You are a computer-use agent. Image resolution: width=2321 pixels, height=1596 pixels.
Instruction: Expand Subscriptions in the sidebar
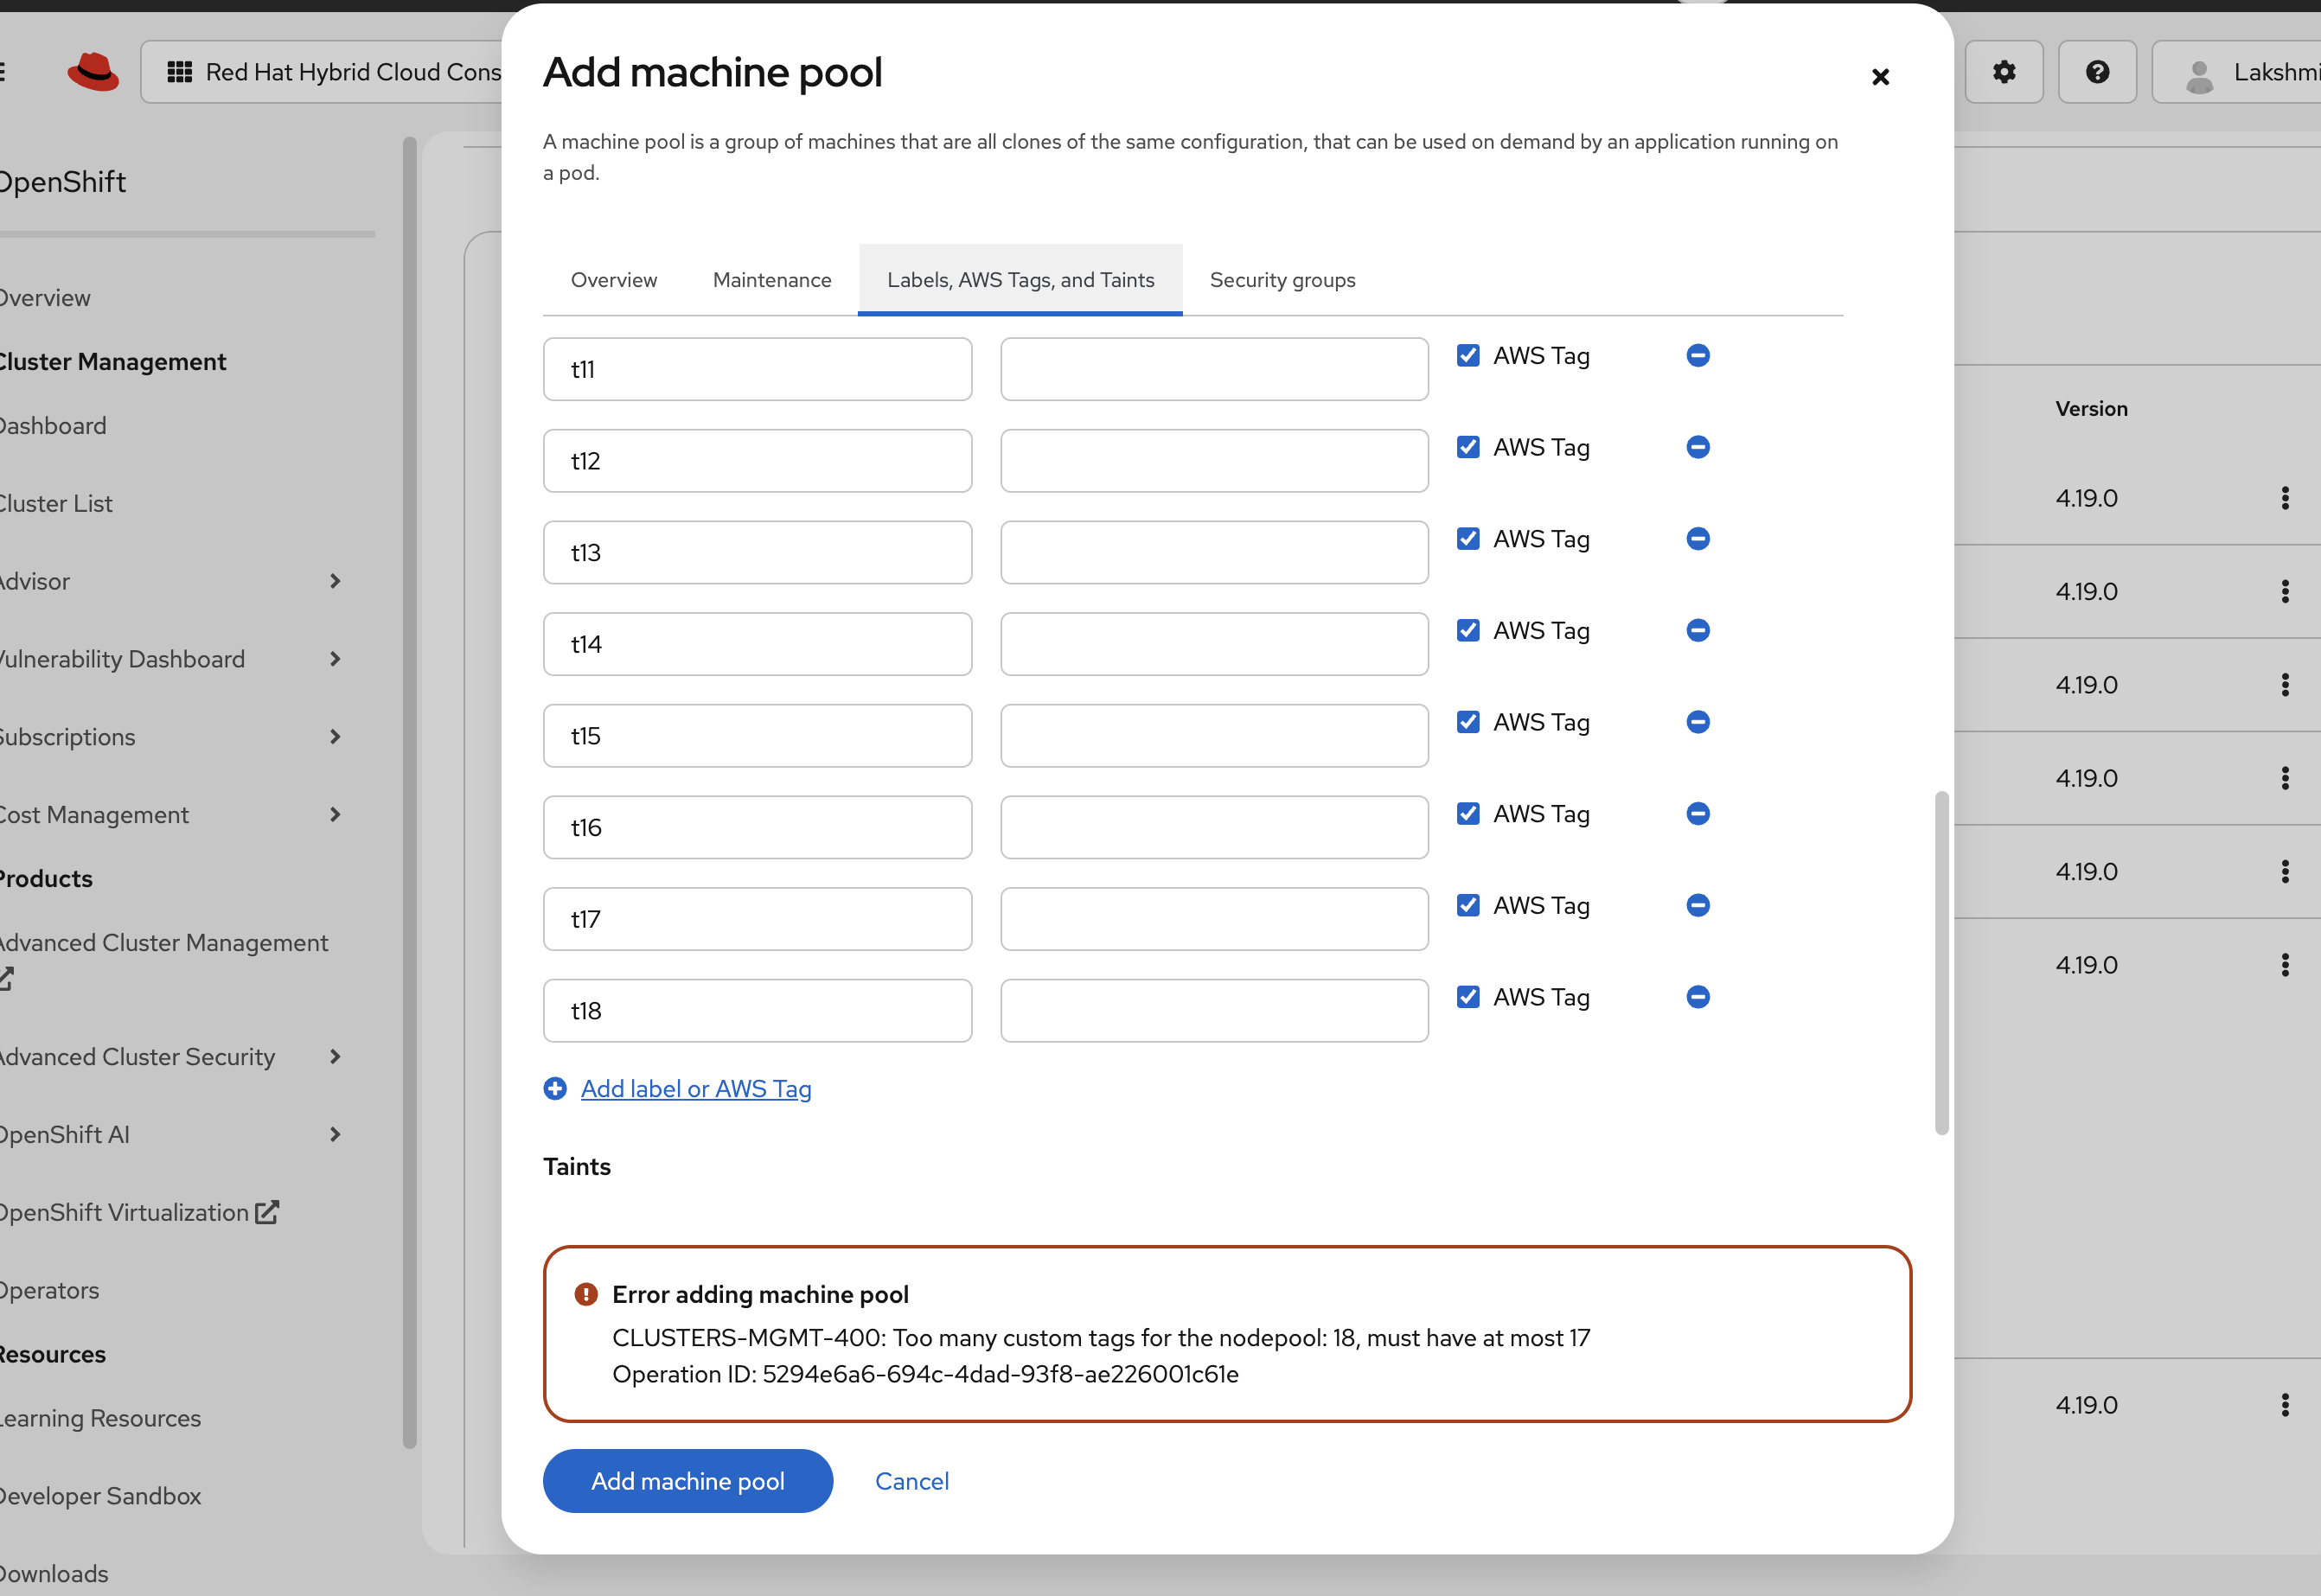335,737
